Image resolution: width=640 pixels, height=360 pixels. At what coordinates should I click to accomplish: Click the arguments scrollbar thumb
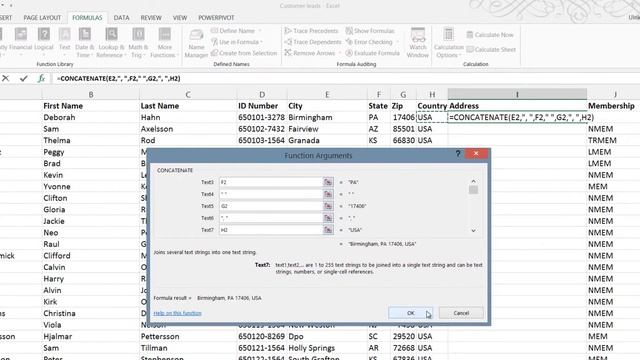(473, 190)
